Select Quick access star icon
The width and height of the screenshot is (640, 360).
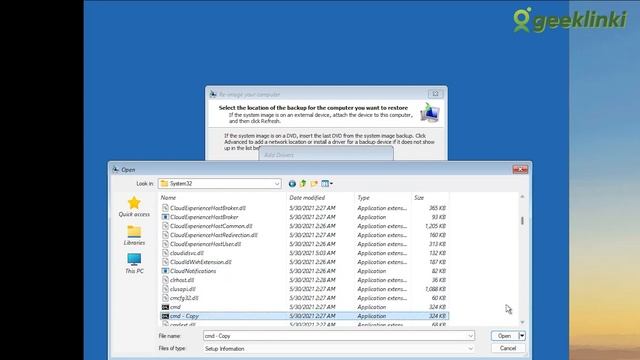click(134, 203)
